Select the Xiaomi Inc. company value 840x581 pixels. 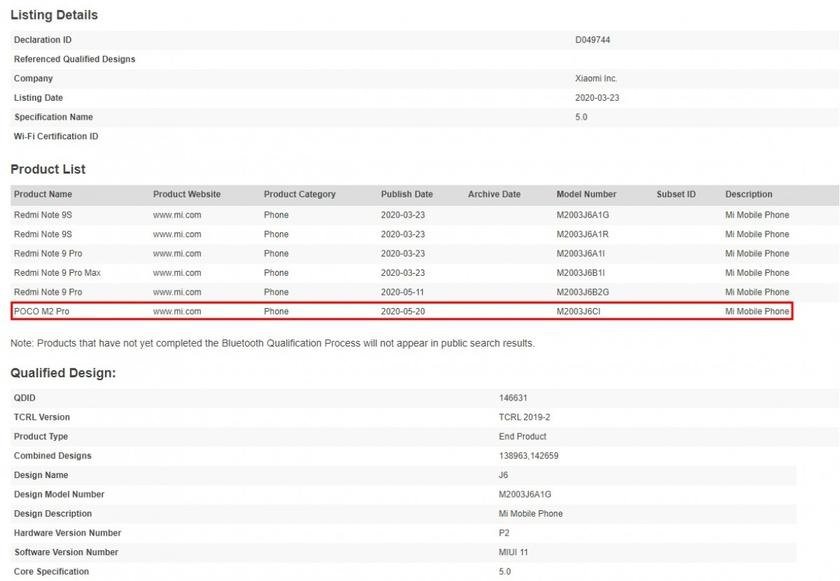(x=596, y=78)
